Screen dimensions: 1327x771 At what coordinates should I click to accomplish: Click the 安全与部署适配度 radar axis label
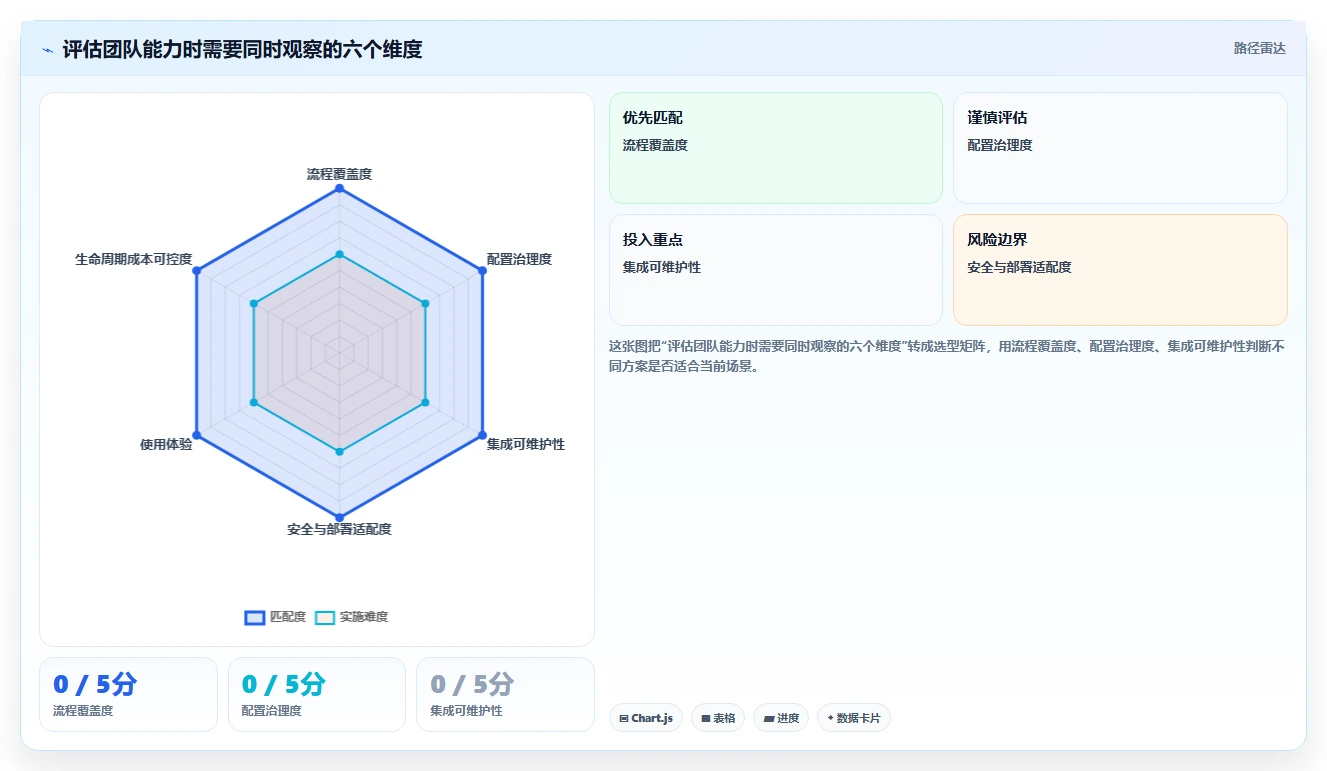pos(339,529)
